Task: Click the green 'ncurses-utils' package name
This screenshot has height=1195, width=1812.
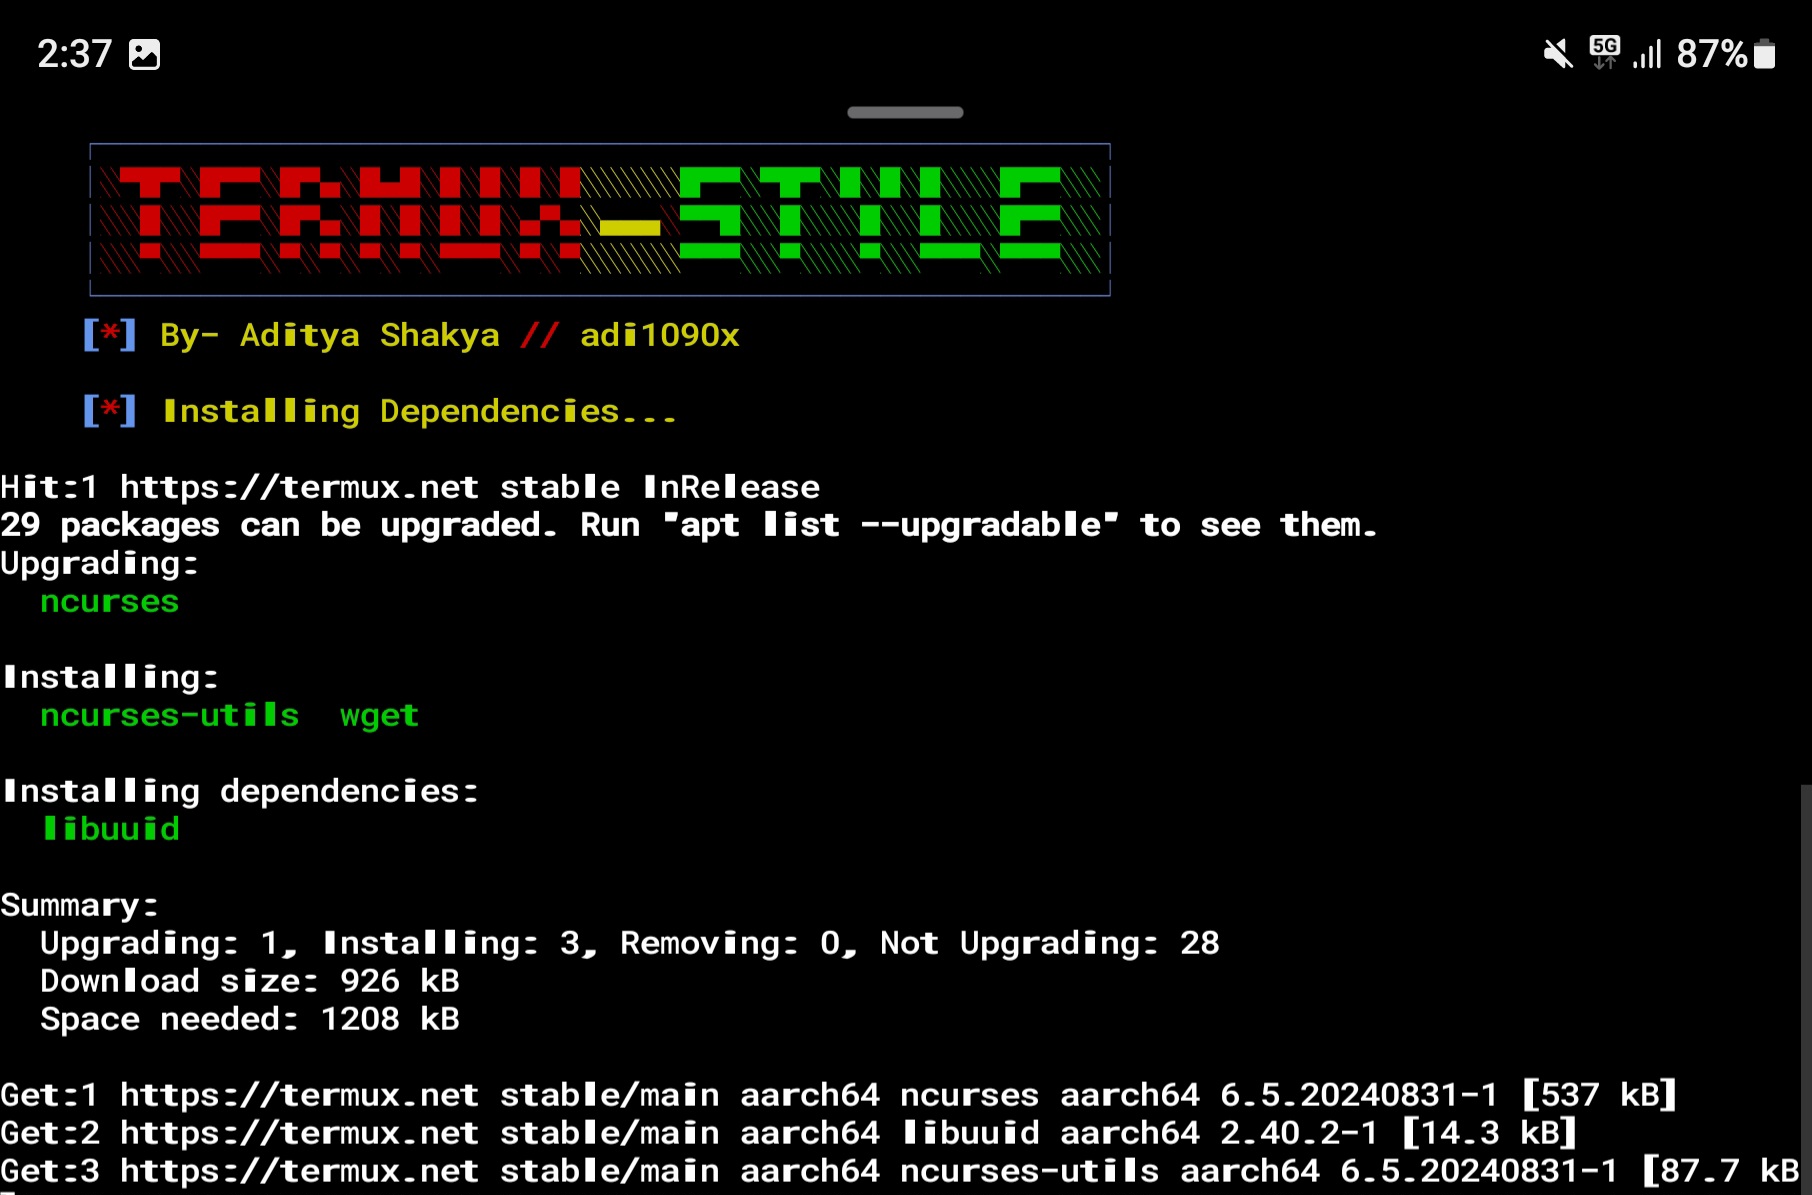Action: (x=169, y=715)
